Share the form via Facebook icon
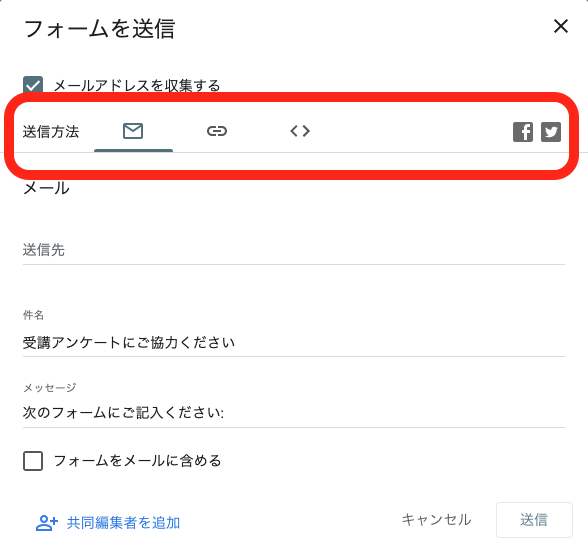Viewport: 588px width, 555px height. [x=523, y=132]
